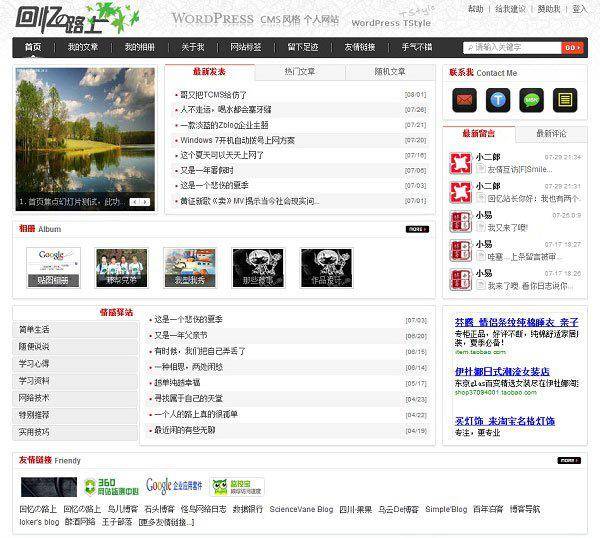Screen dimensions: 600x538
Task: Switch to the 随机文章 tab
Action: click(390, 72)
